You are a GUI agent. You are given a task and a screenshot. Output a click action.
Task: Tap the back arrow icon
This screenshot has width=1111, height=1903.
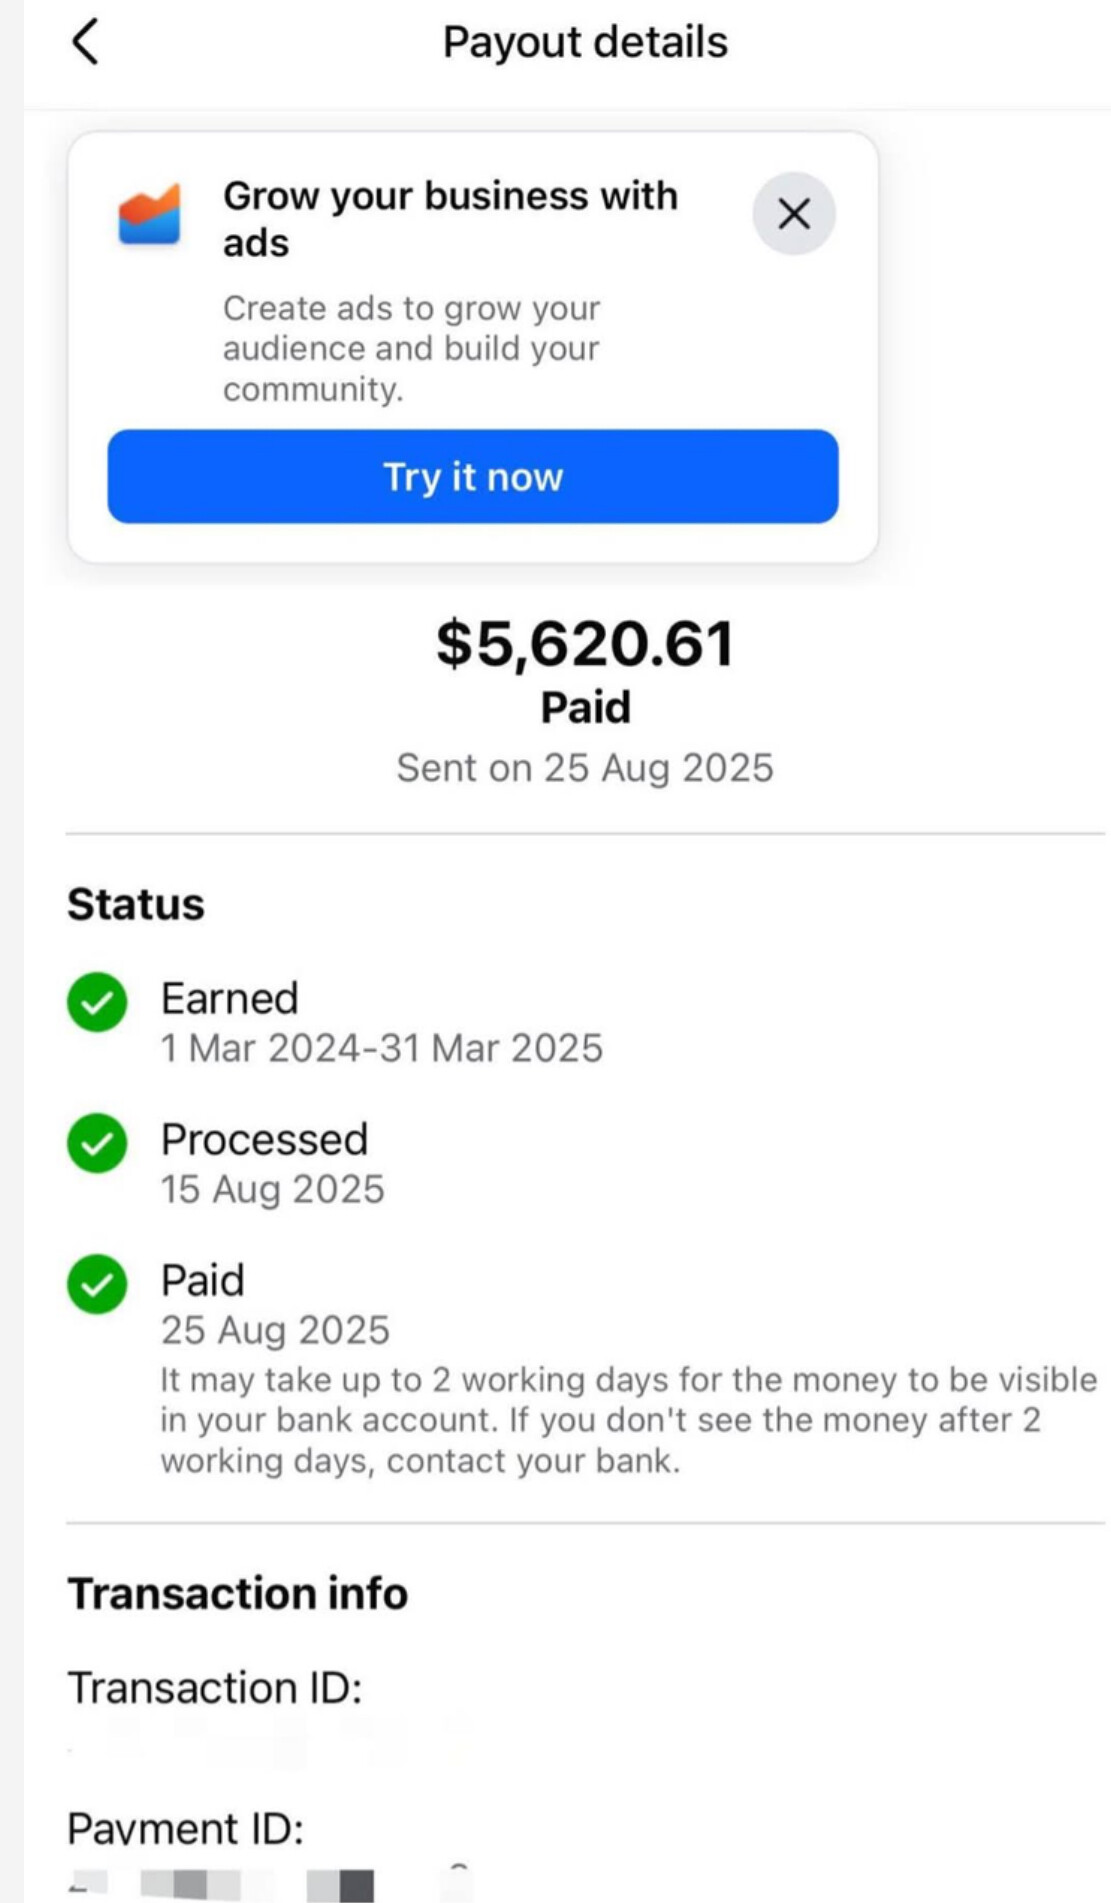coord(86,43)
